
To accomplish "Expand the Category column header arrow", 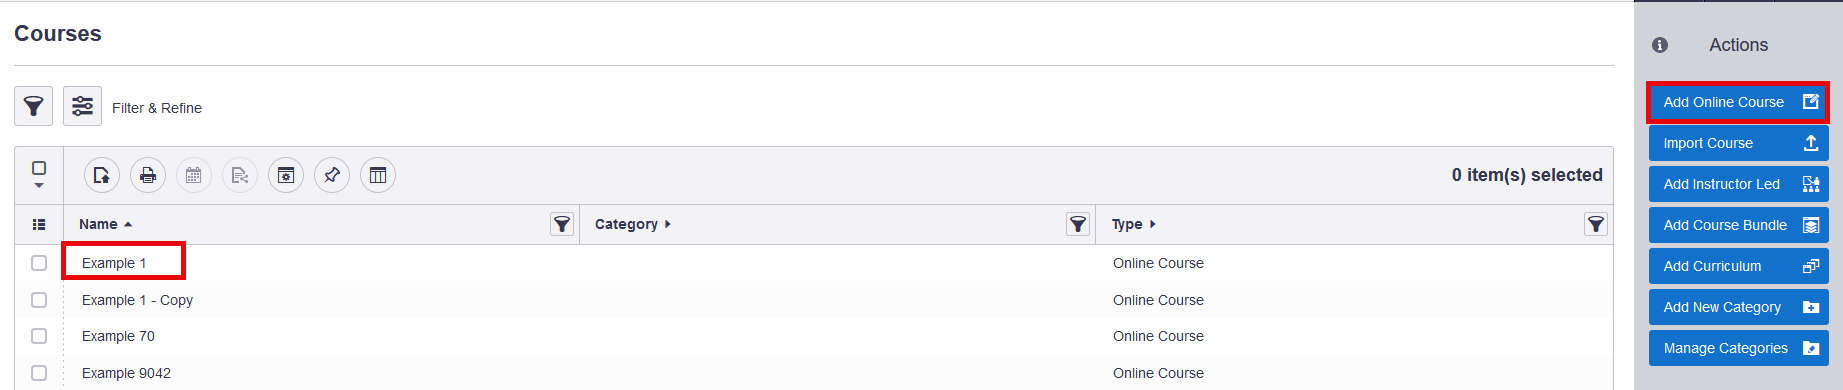I will click(x=668, y=224).
